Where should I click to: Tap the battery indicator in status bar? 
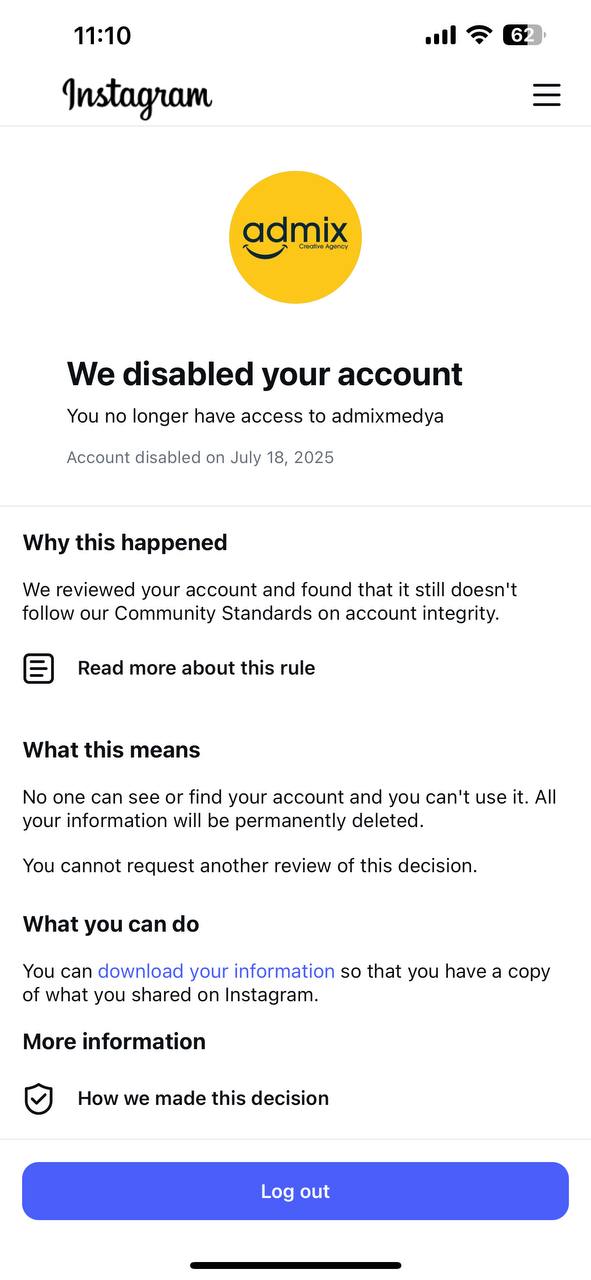[523, 35]
